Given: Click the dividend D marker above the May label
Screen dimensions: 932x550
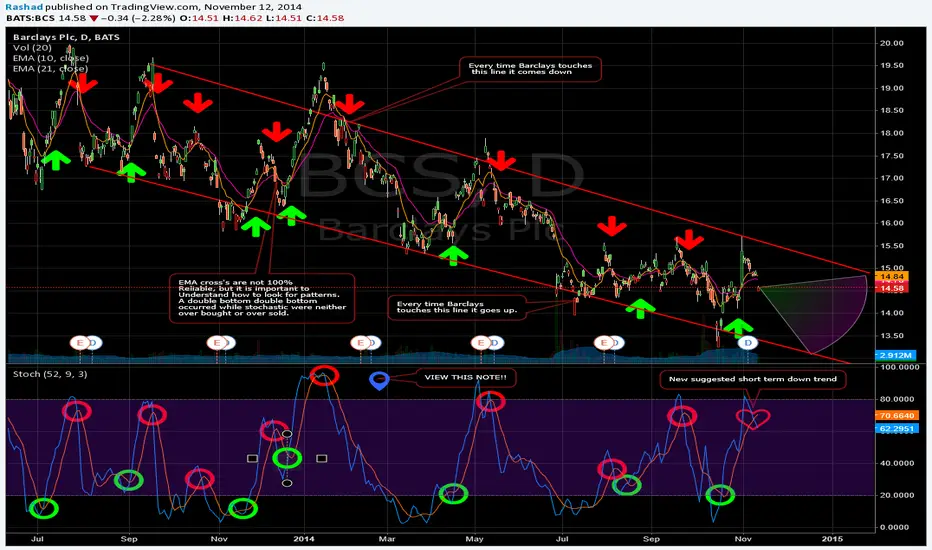Looking at the screenshot, I should [496, 342].
